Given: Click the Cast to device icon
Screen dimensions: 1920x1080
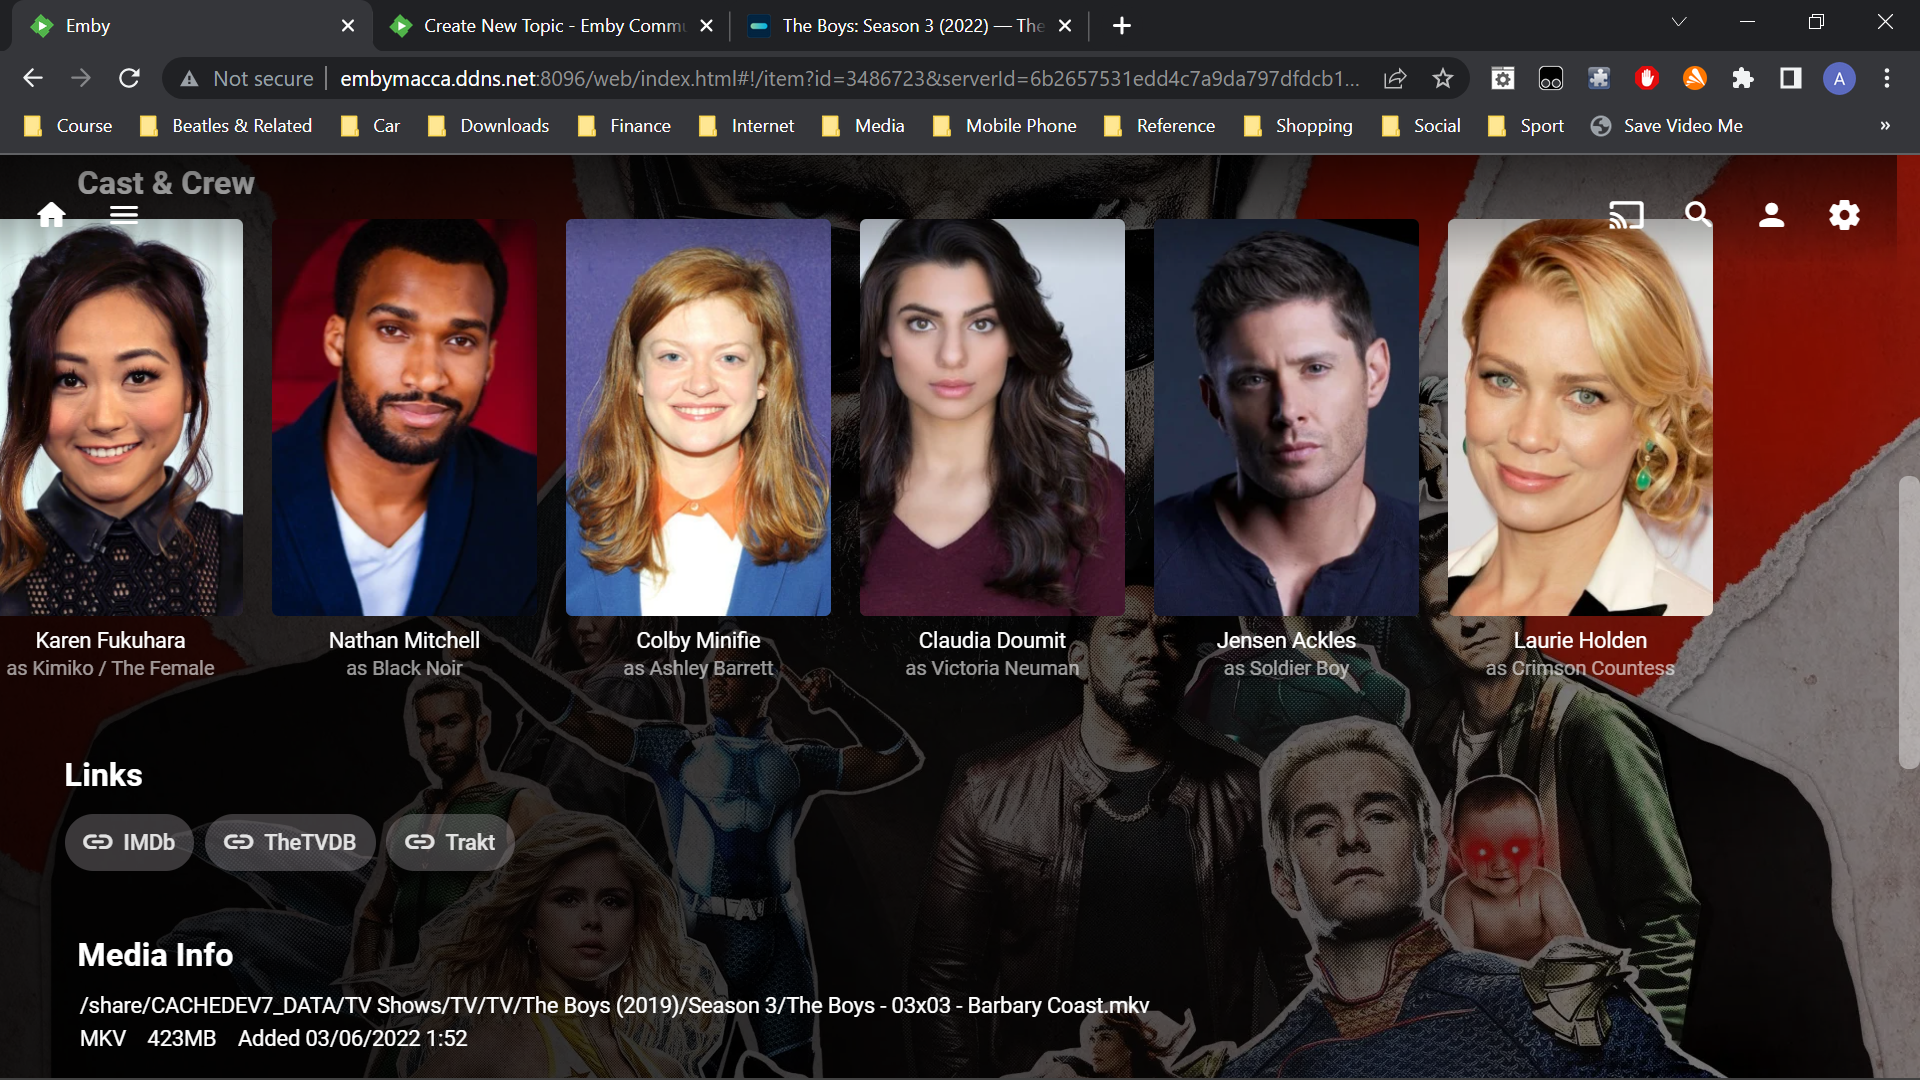Looking at the screenshot, I should [x=1626, y=215].
